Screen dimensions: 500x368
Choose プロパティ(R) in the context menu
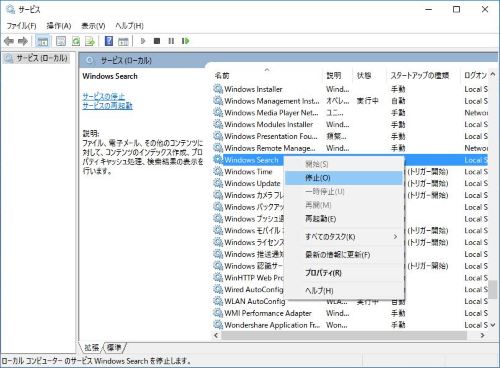tap(344, 273)
